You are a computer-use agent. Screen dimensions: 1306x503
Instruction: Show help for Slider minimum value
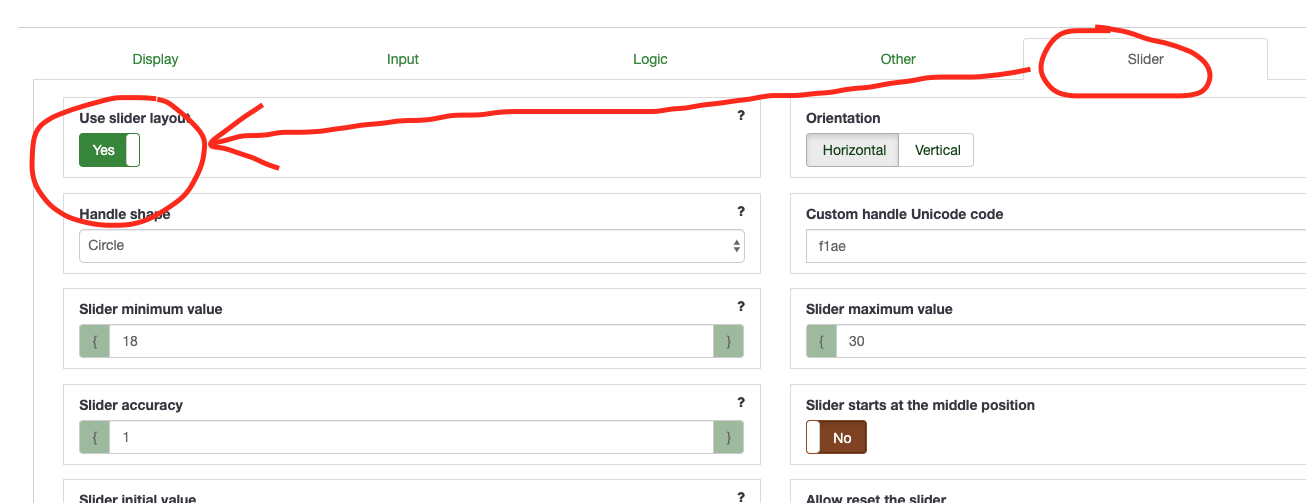(741, 307)
